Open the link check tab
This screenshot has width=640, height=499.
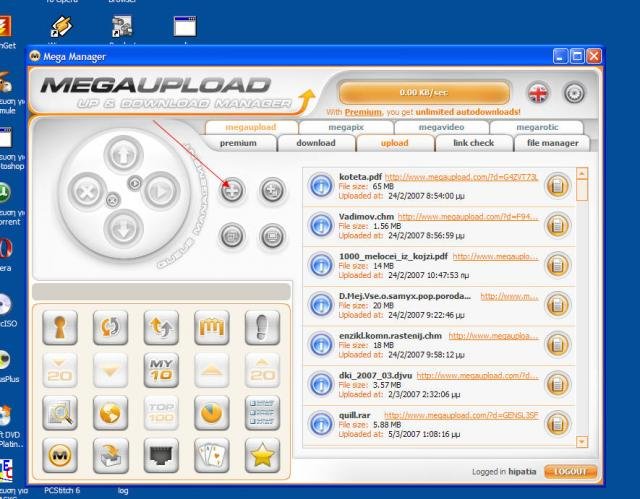(x=473, y=143)
